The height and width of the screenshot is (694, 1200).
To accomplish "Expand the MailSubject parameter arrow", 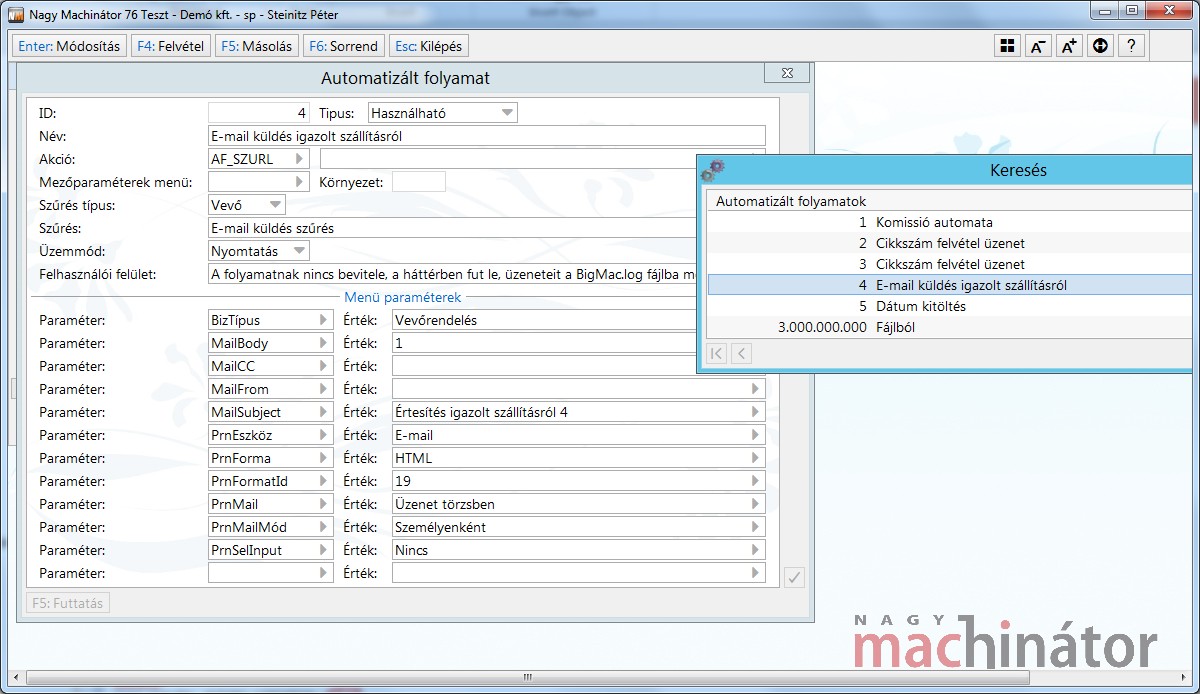I will click(323, 412).
